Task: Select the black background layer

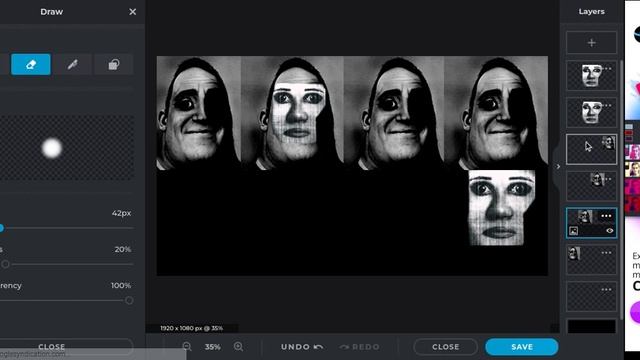Action: point(591,327)
